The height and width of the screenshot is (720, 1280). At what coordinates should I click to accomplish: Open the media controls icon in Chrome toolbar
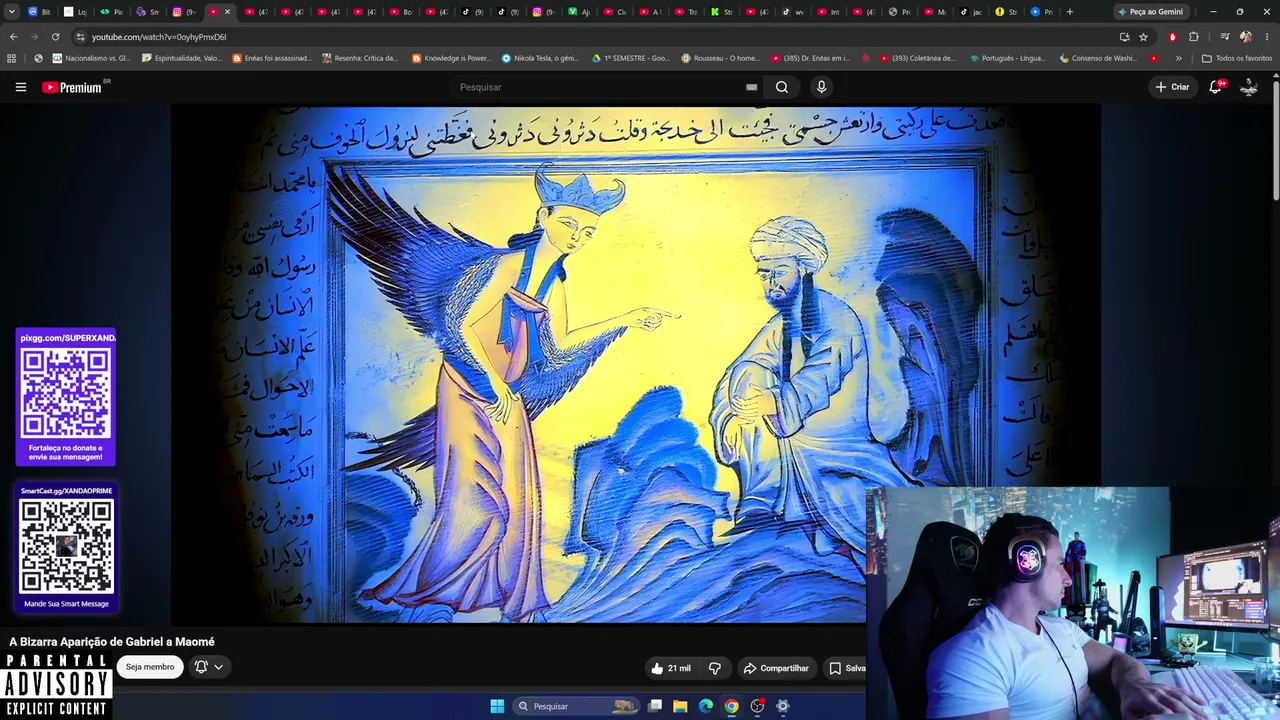tap(1224, 37)
